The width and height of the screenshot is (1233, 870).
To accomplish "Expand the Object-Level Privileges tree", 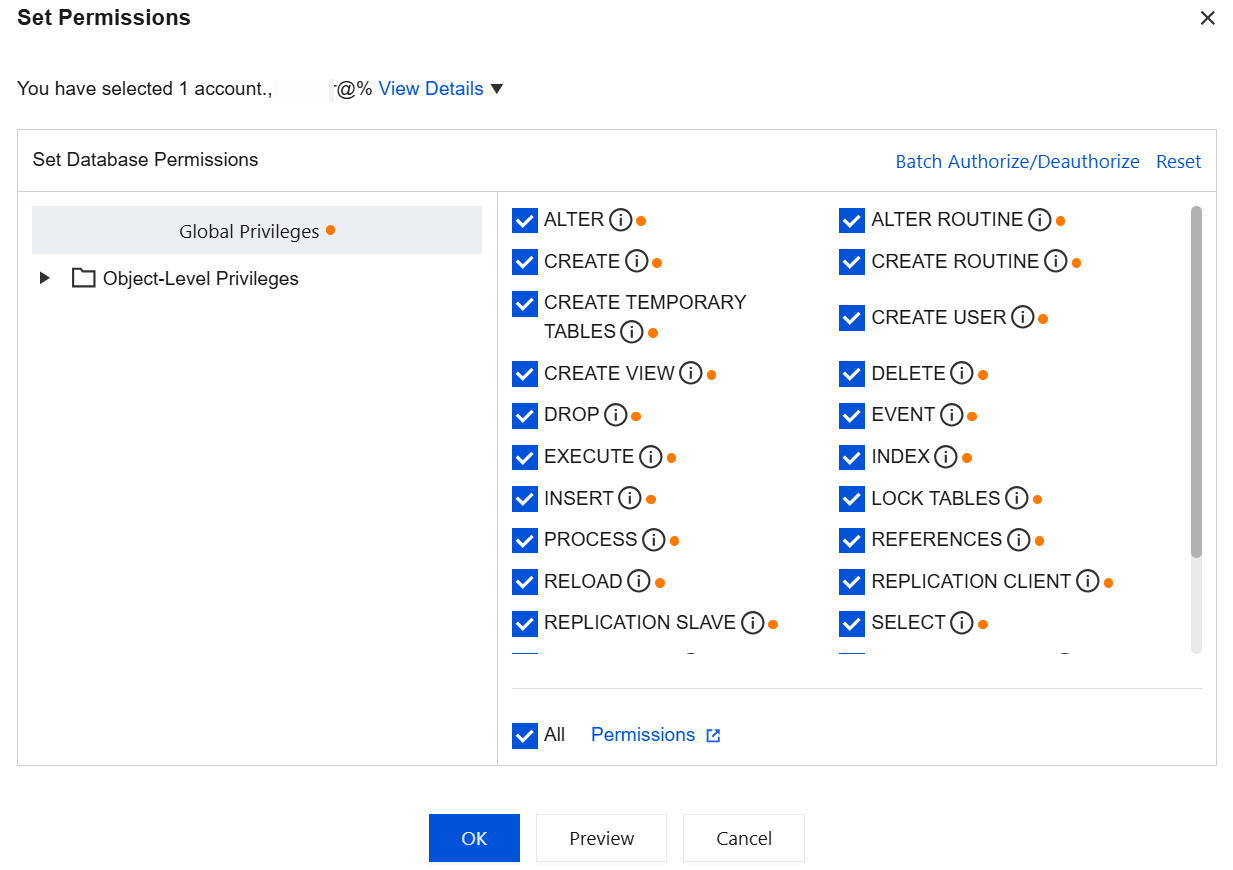I will tap(44, 279).
